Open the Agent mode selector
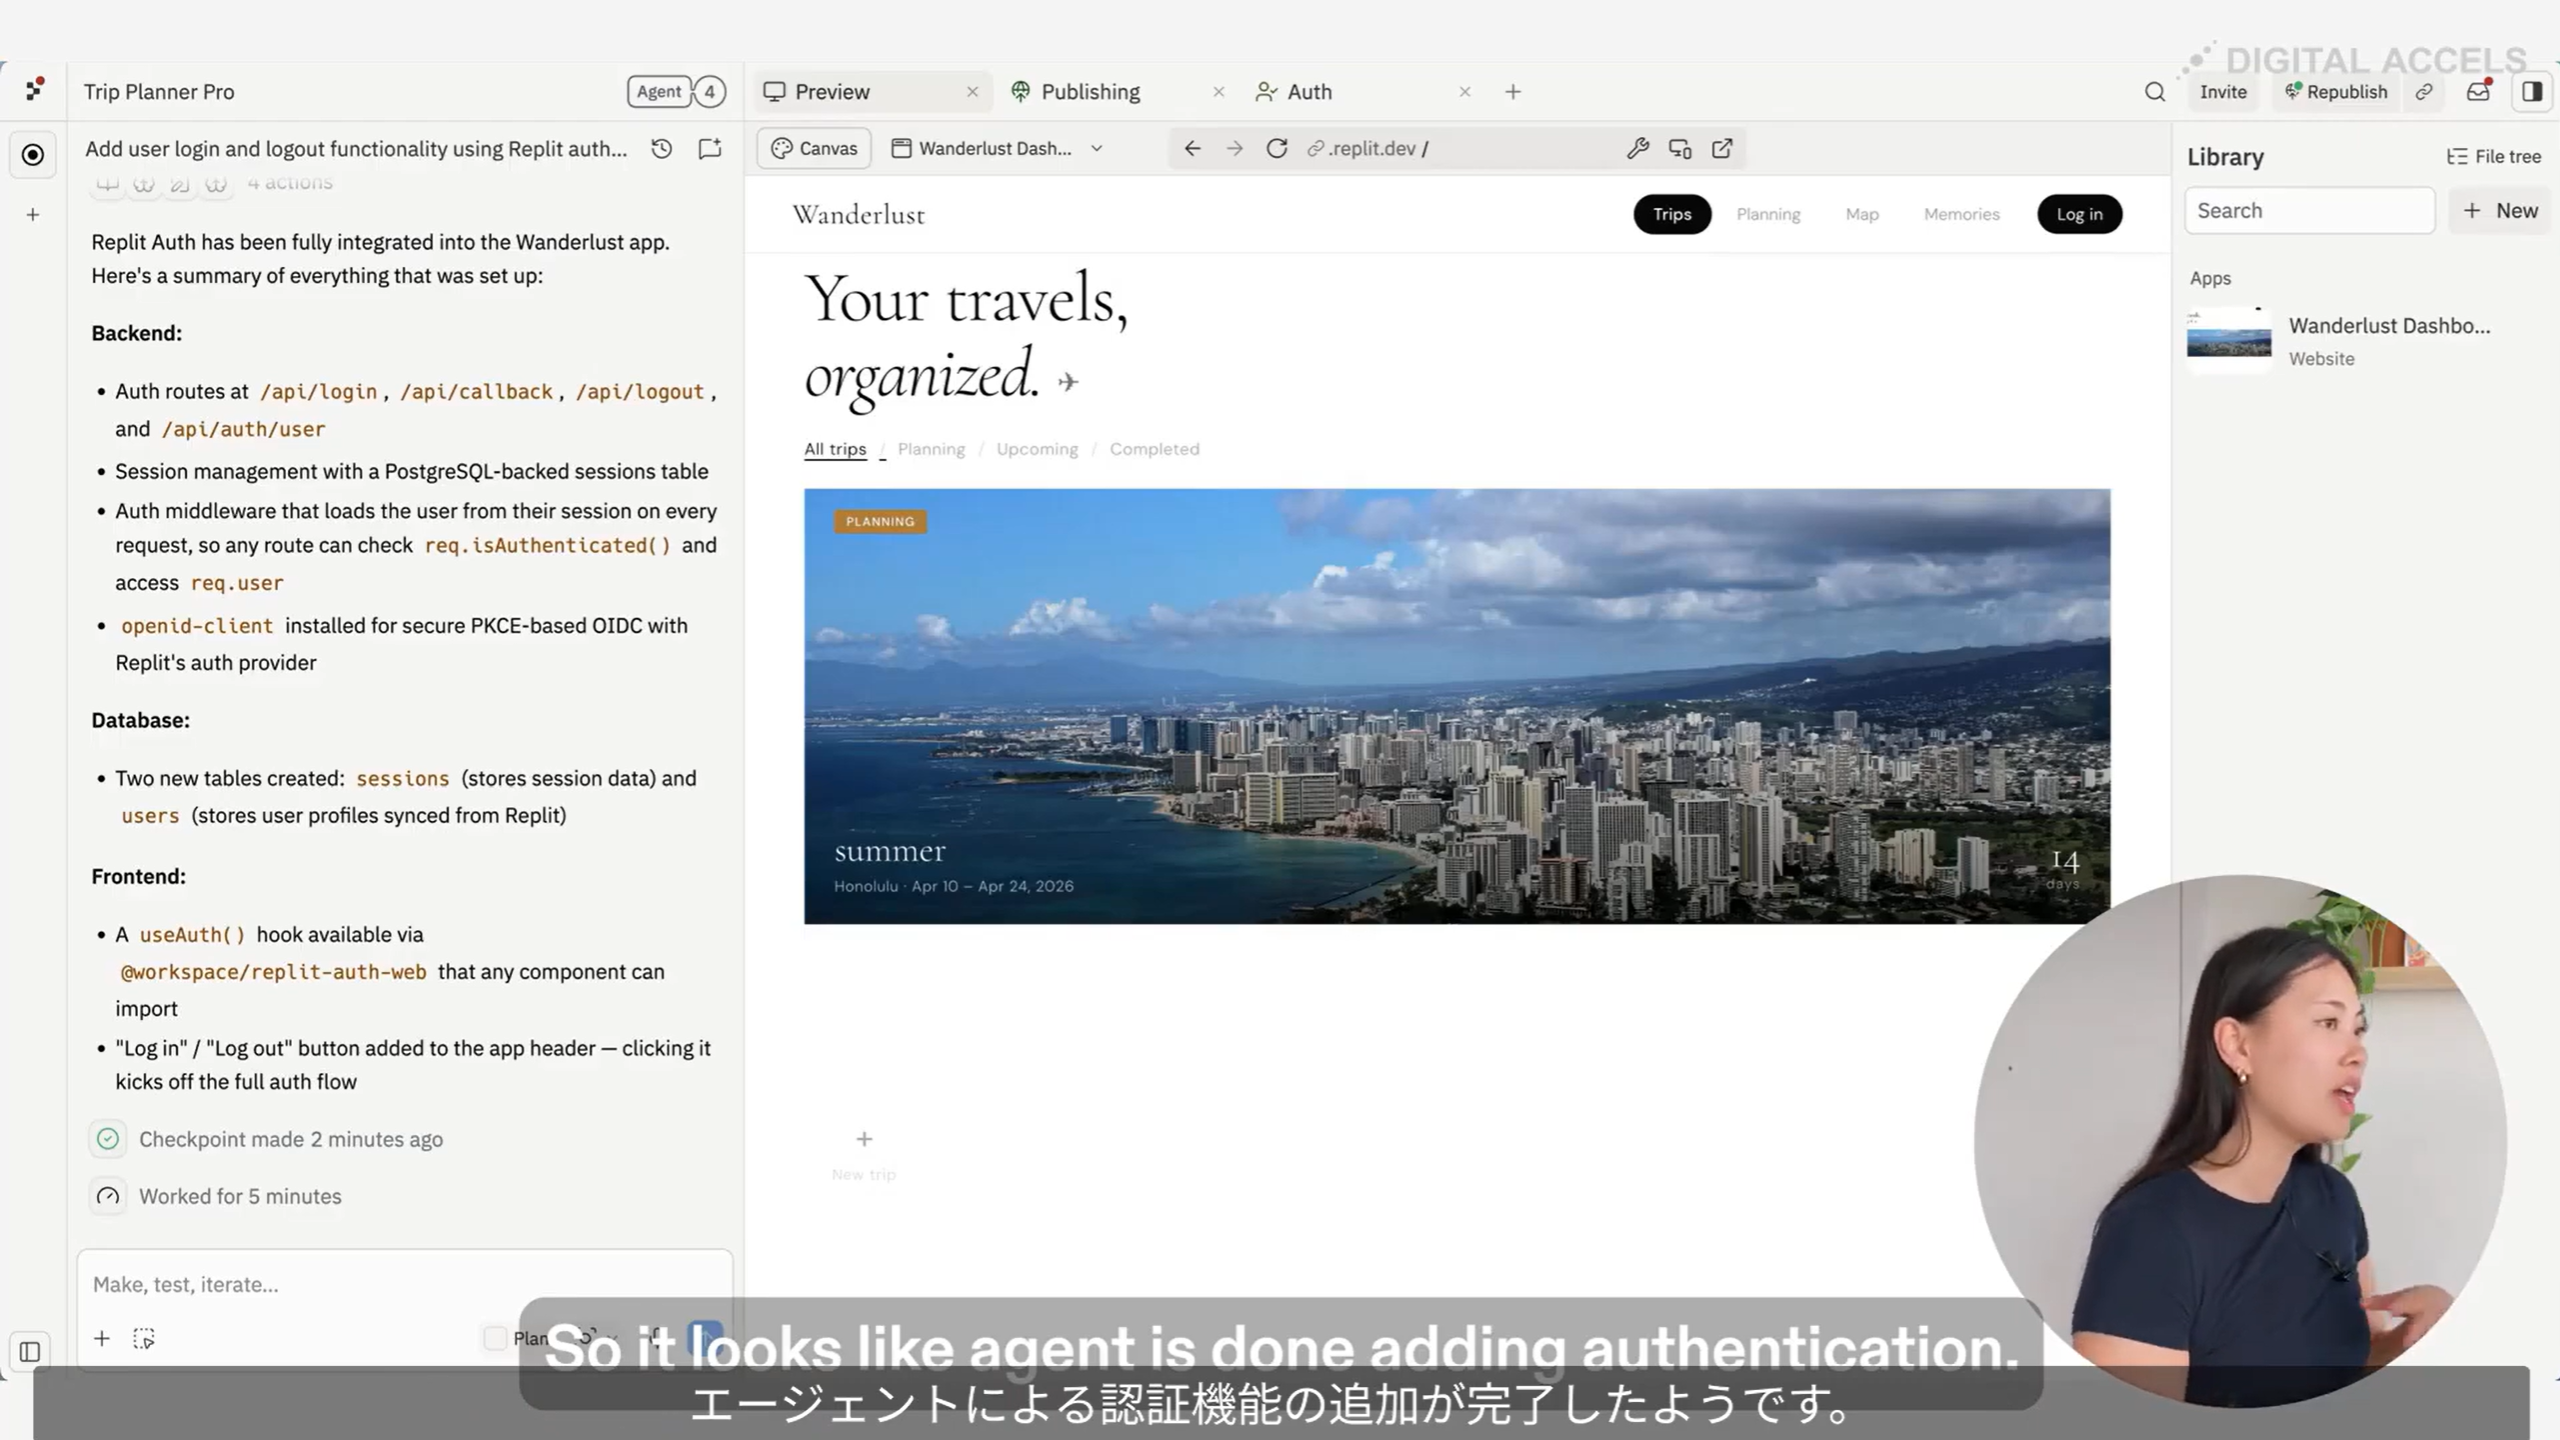The height and width of the screenshot is (1440, 2560). click(659, 92)
